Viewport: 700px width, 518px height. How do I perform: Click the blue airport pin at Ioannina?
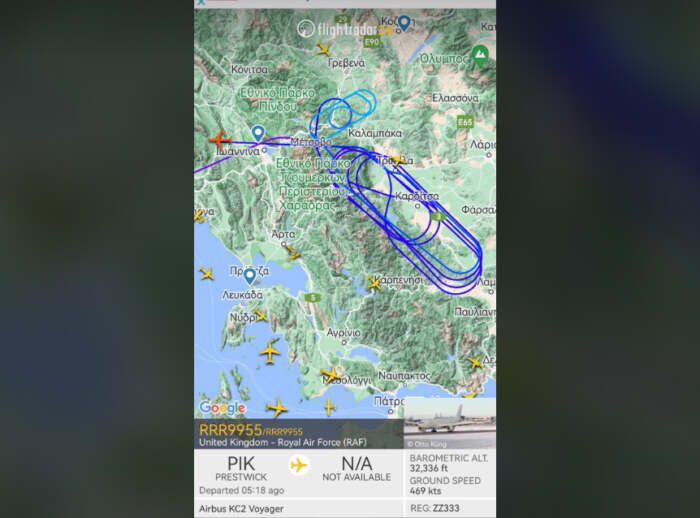click(258, 134)
